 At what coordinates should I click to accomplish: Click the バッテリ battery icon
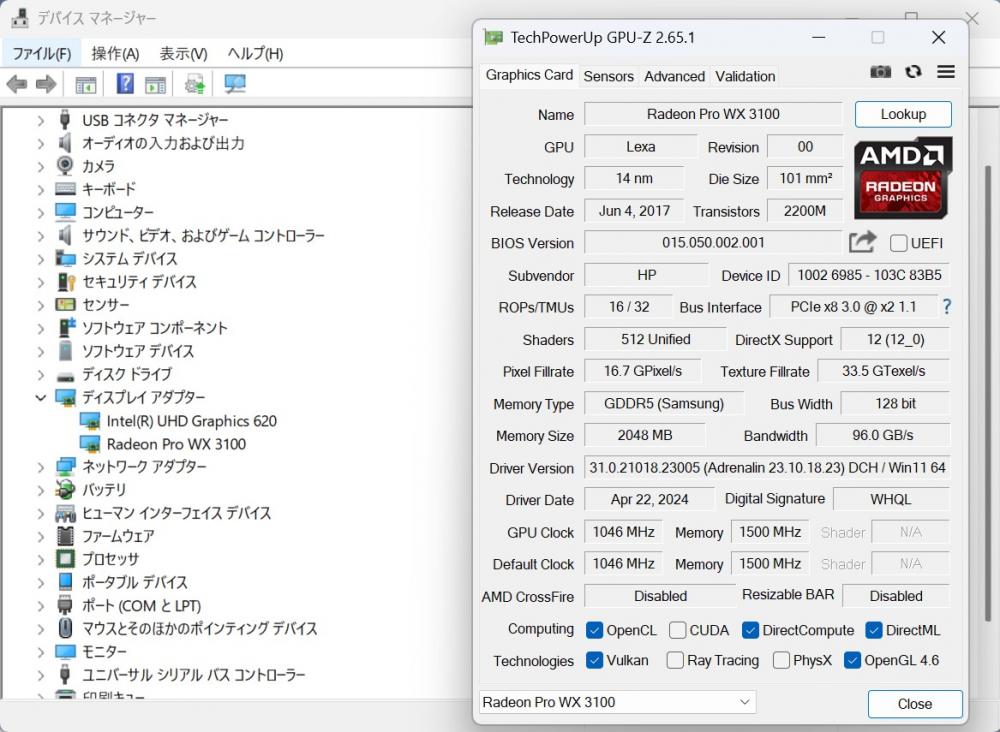click(x=65, y=490)
